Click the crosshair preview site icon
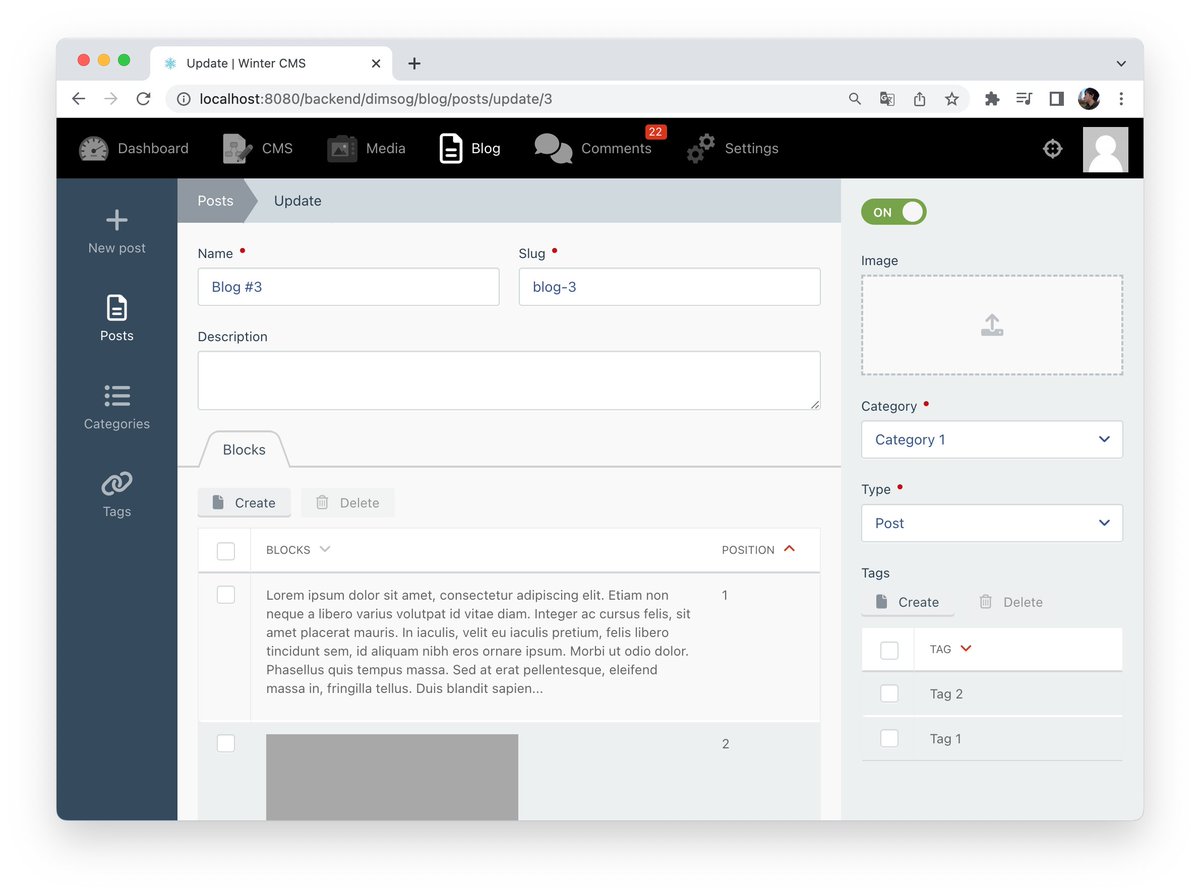The image size is (1200, 895). pyautogui.click(x=1052, y=149)
